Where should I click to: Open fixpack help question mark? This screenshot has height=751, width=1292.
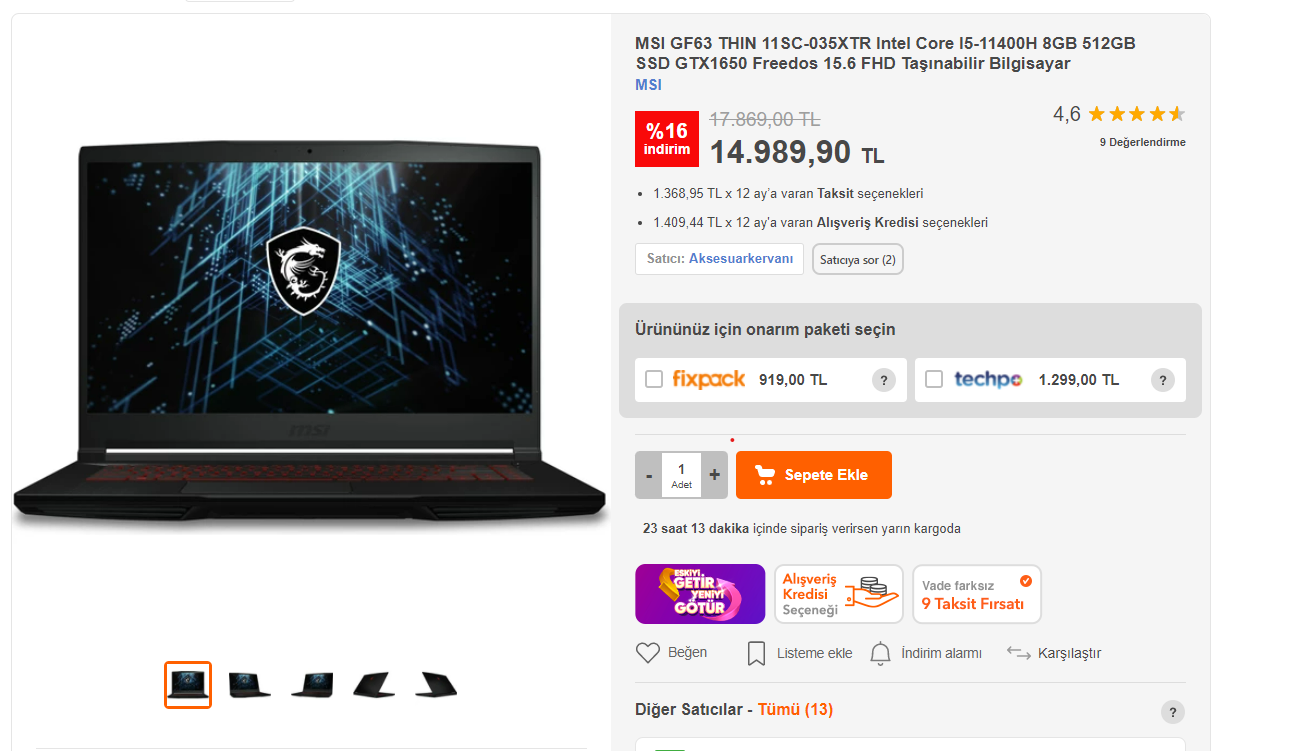point(883,380)
